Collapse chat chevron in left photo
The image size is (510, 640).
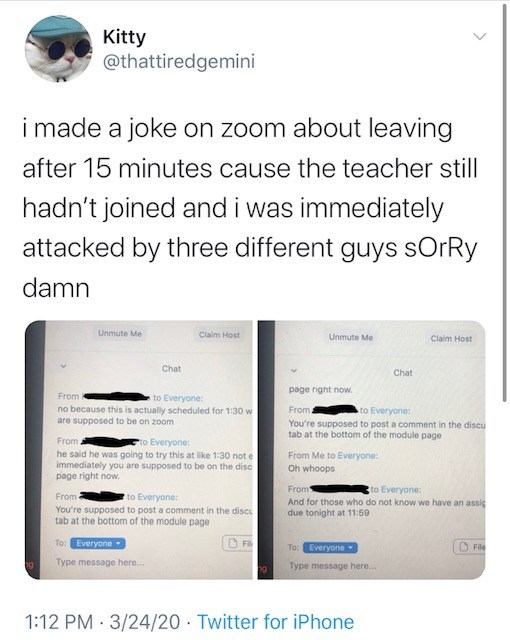pos(63,366)
